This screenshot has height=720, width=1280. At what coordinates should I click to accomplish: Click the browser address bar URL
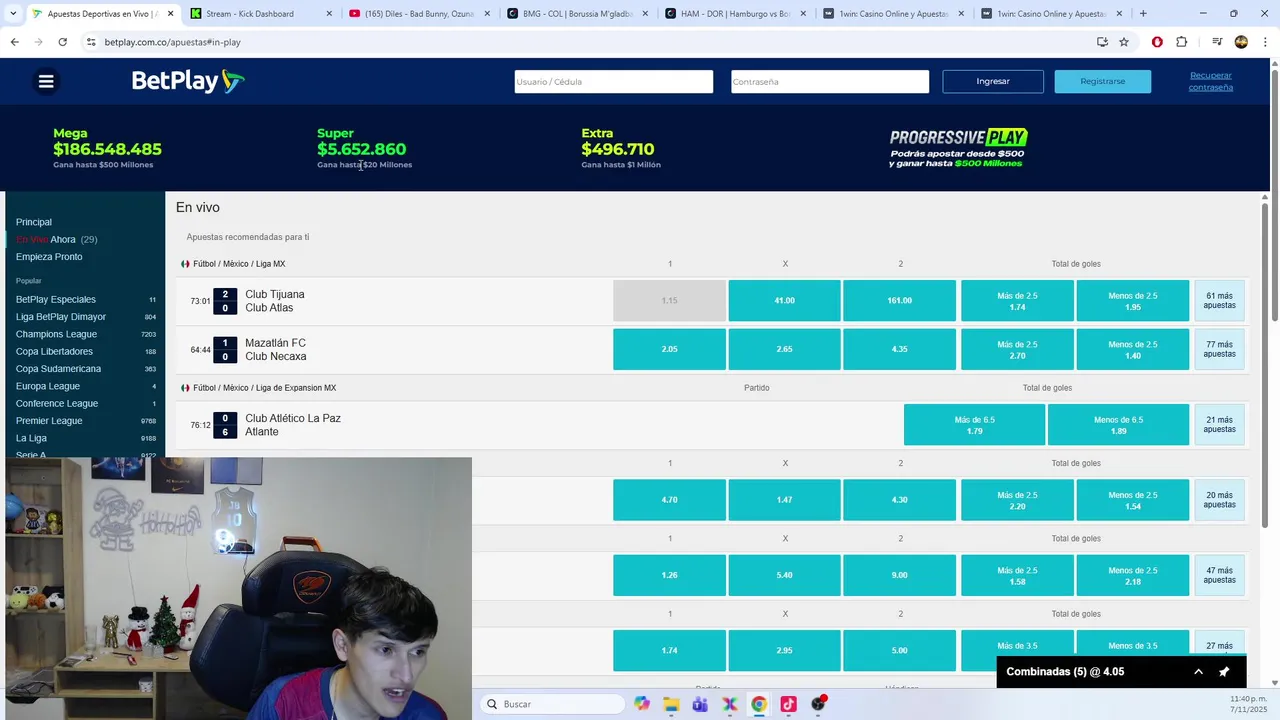(x=172, y=42)
